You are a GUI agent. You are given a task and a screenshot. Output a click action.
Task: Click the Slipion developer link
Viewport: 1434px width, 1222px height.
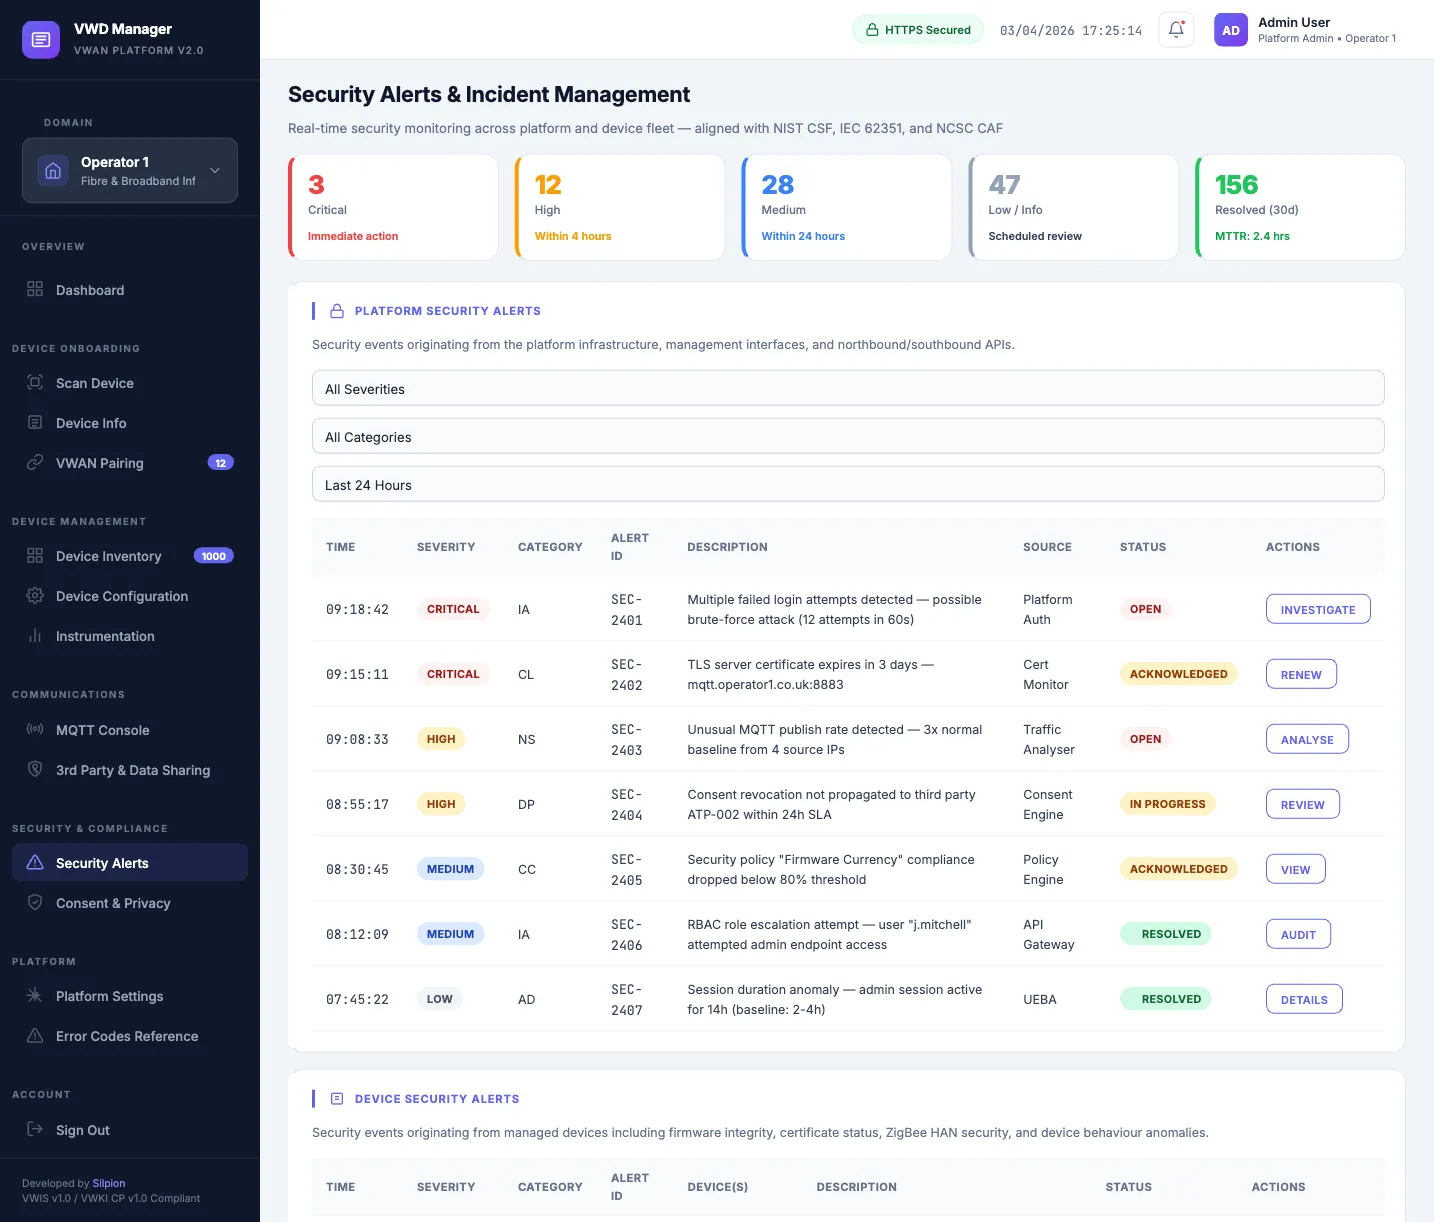[x=108, y=1183]
